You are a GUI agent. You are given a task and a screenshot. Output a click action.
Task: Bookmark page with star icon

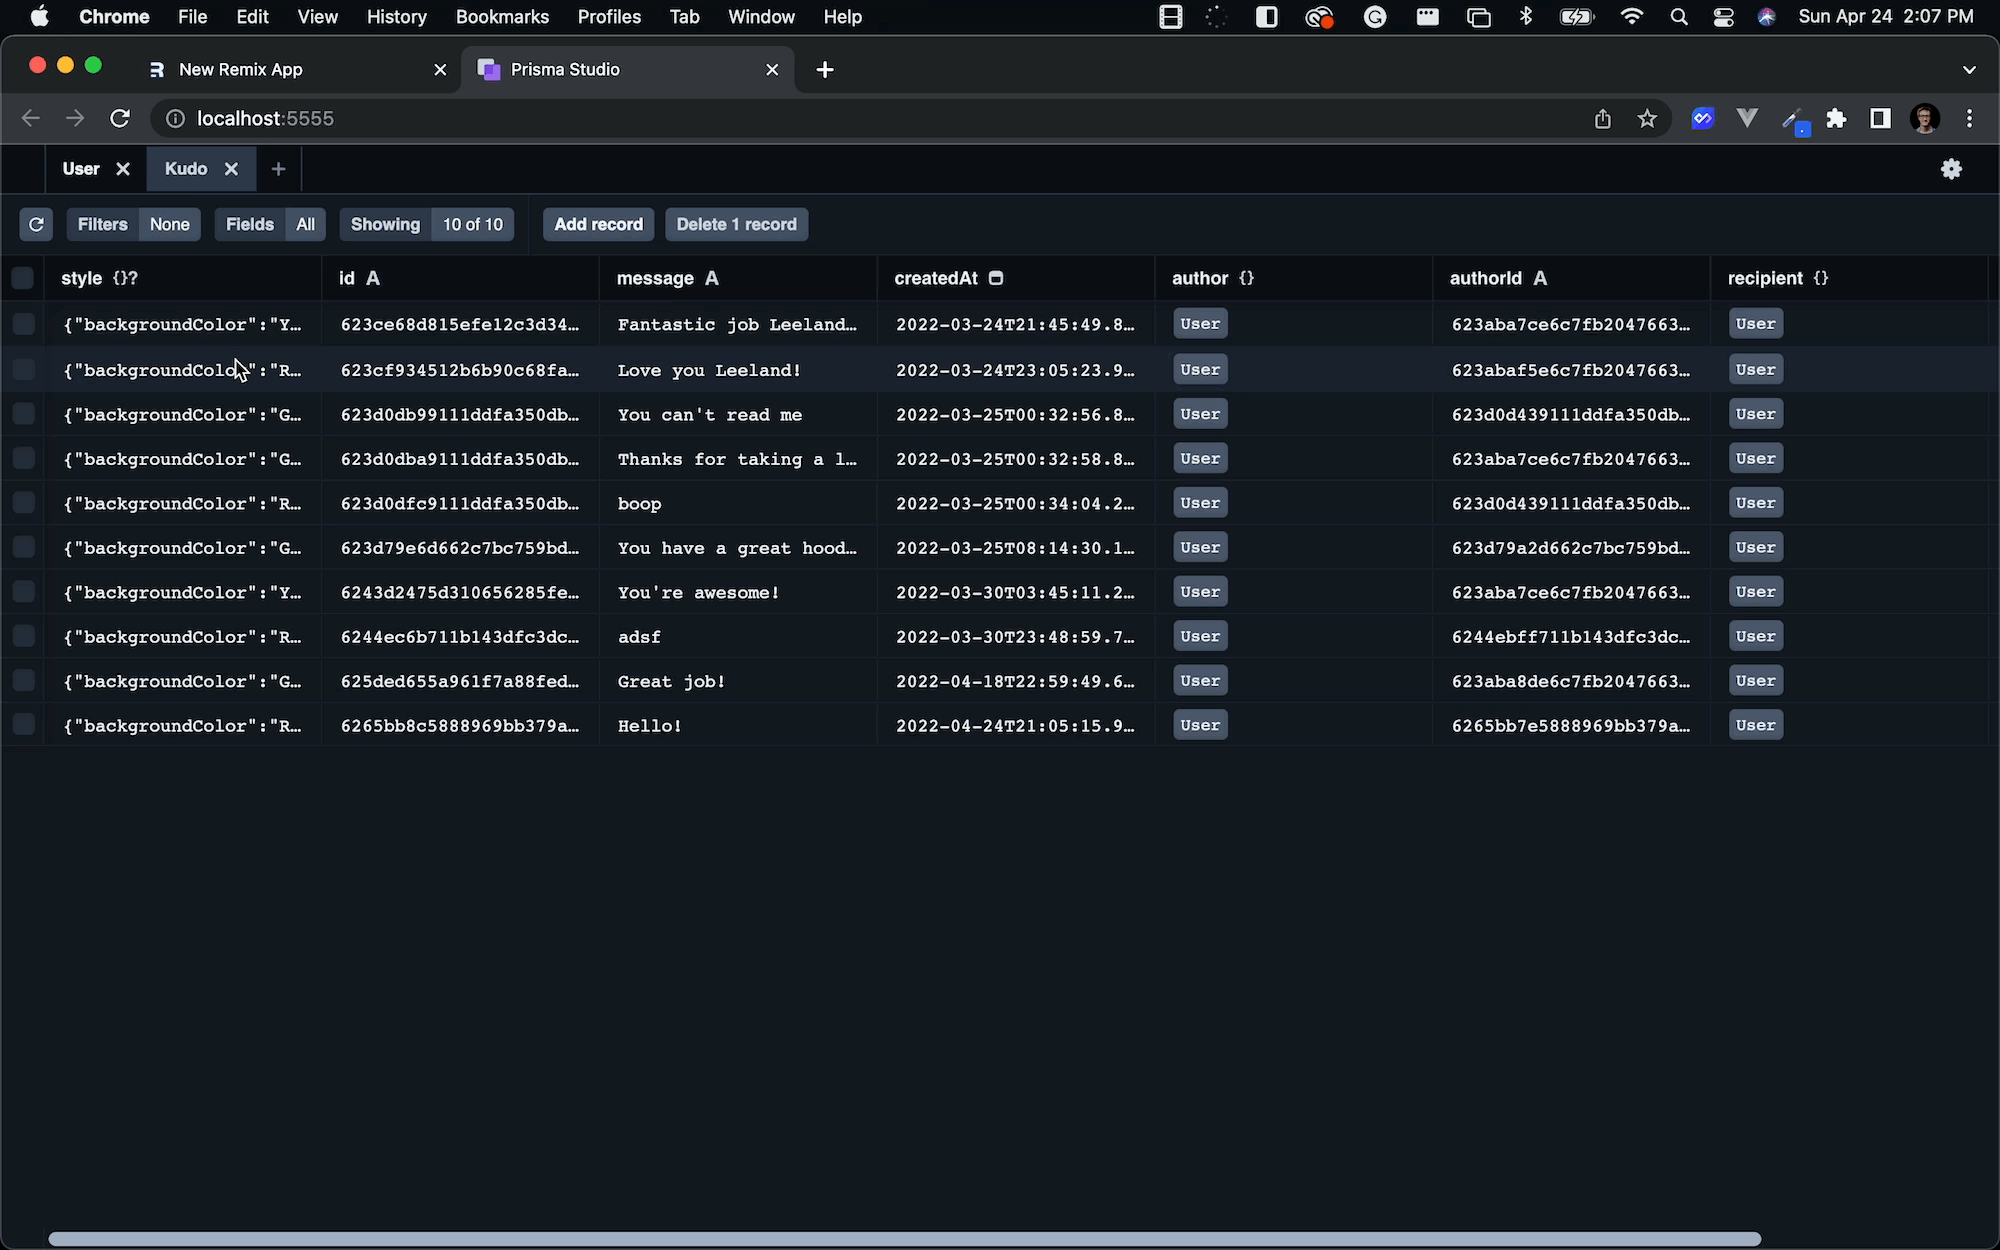pos(1647,119)
